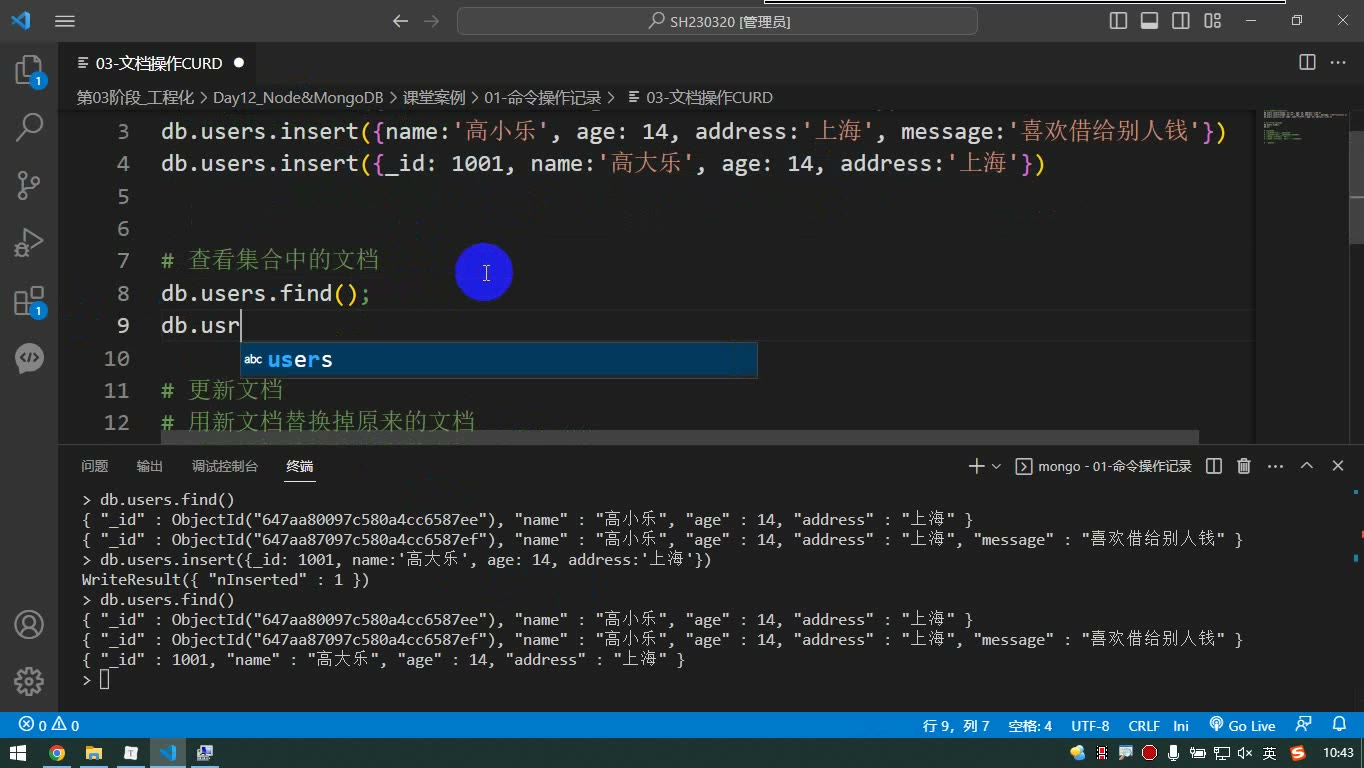The image size is (1364, 768).
Task: Toggle the muted volume icon in system tray
Action: pyautogui.click(x=1245, y=753)
